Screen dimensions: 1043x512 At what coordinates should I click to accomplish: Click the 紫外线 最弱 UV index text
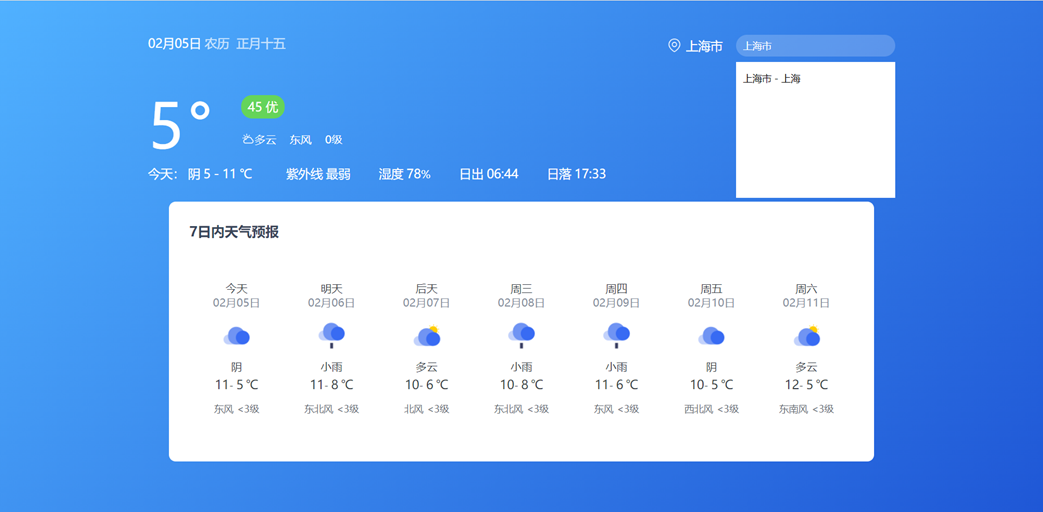click(x=318, y=174)
